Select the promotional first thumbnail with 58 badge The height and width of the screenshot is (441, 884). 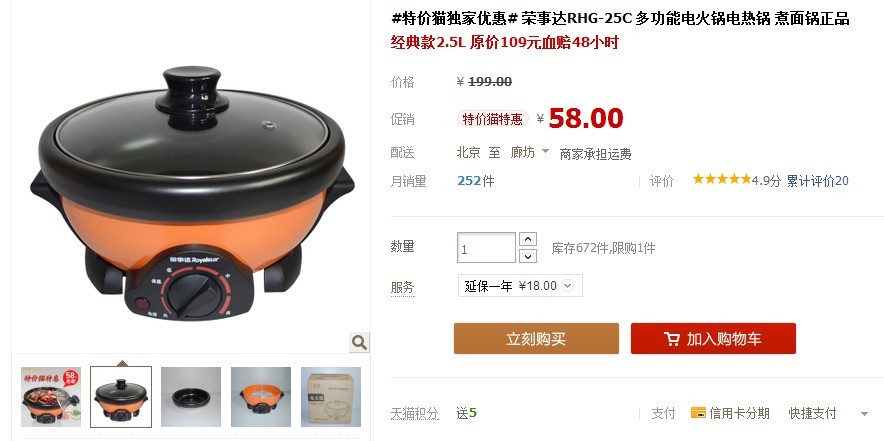51,397
